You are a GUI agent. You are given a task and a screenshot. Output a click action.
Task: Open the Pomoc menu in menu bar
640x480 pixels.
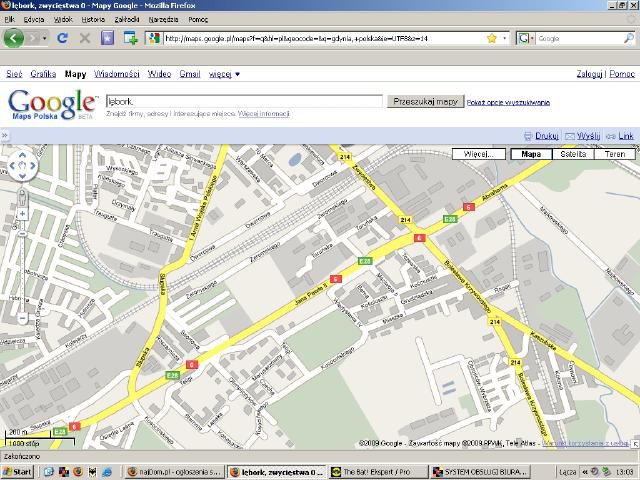coord(198,19)
